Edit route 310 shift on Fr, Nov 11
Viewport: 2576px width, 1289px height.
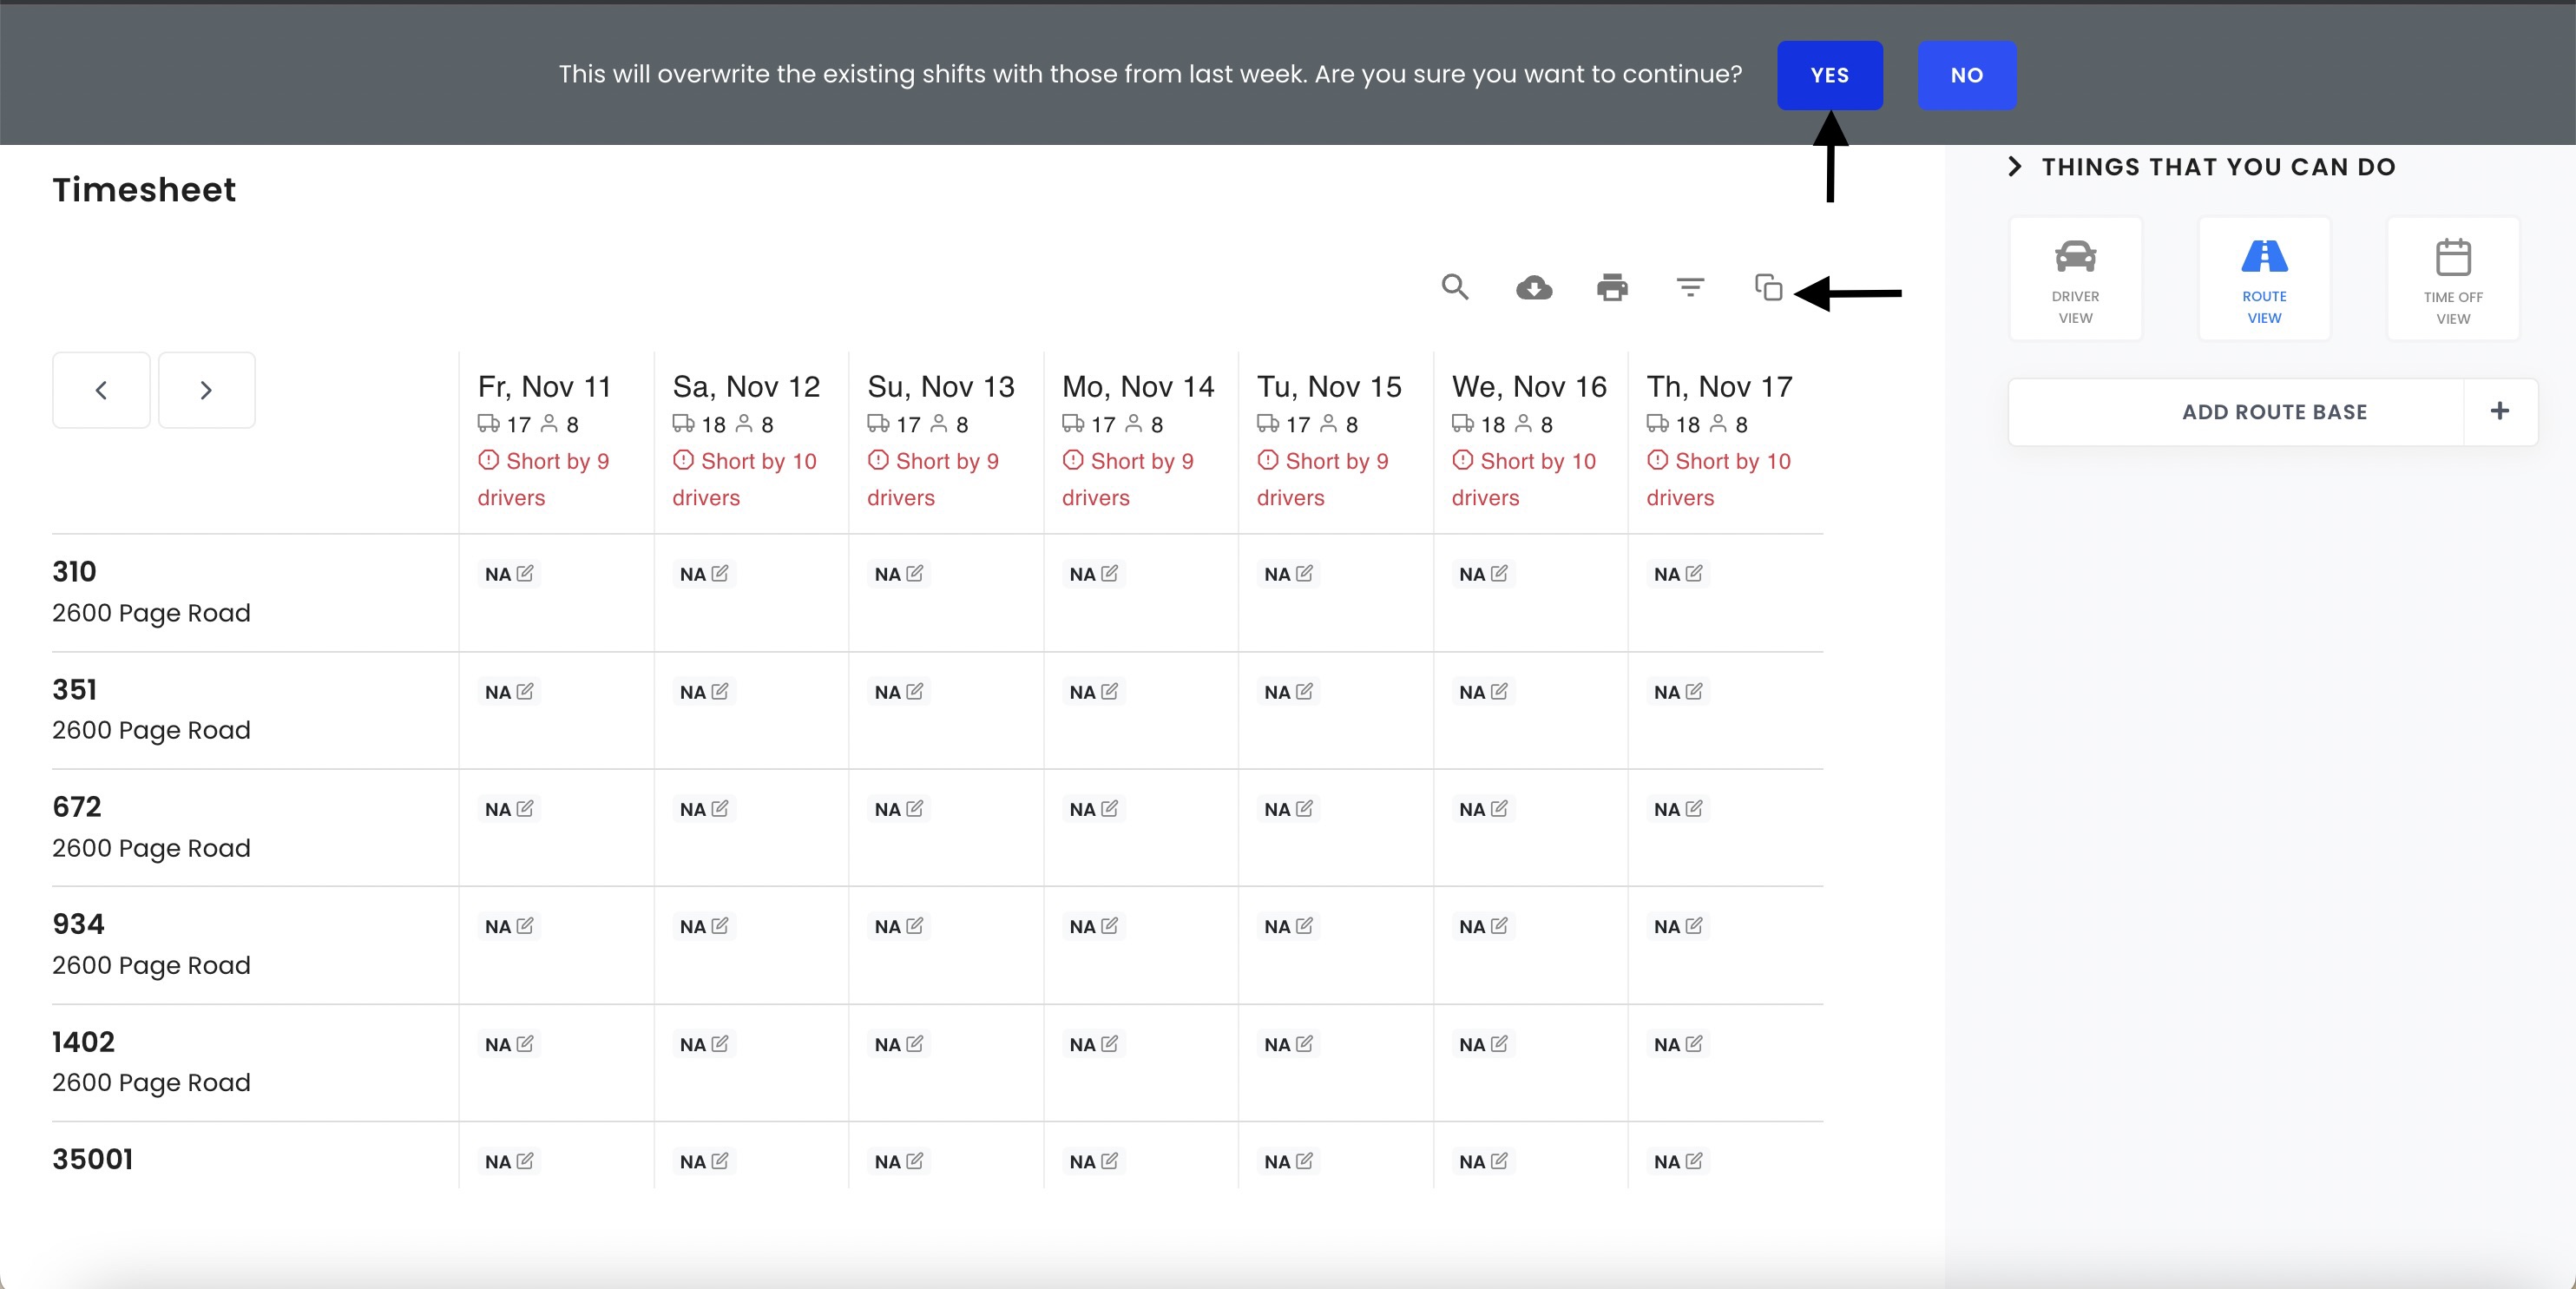(525, 574)
